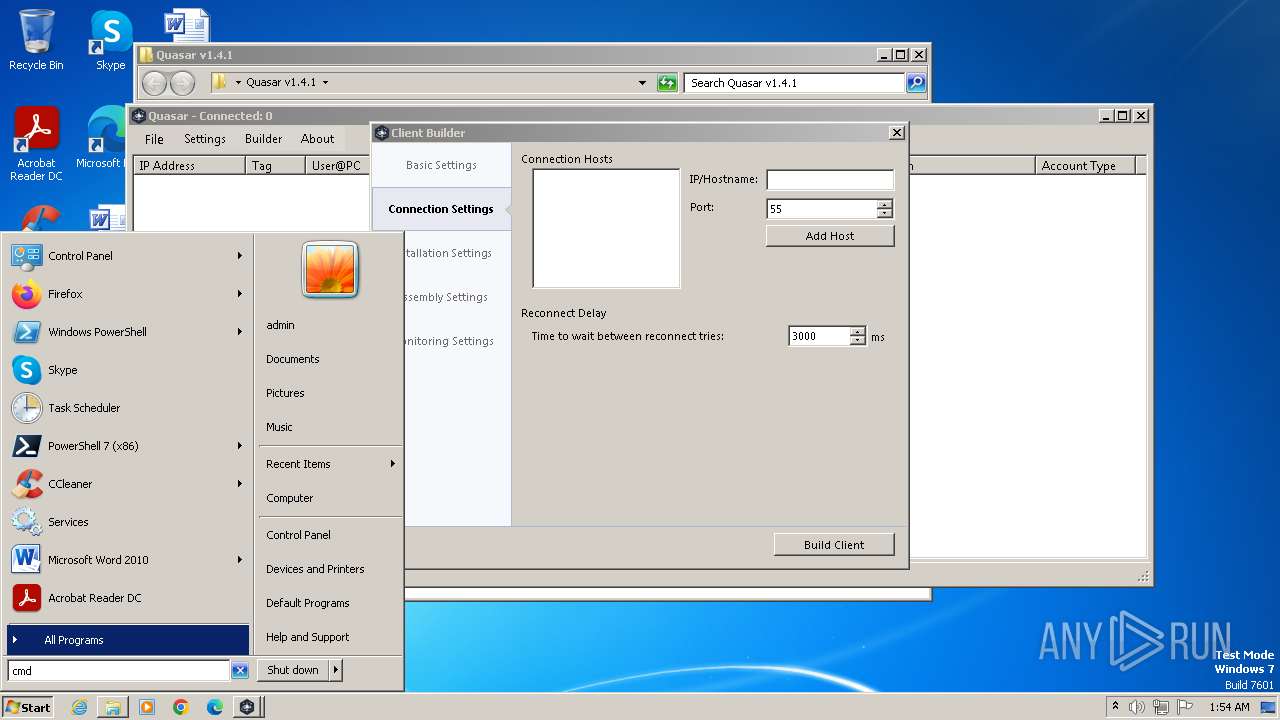Open Control Panel icon in Start menu
This screenshot has height=720, width=1280.
click(x=26, y=256)
